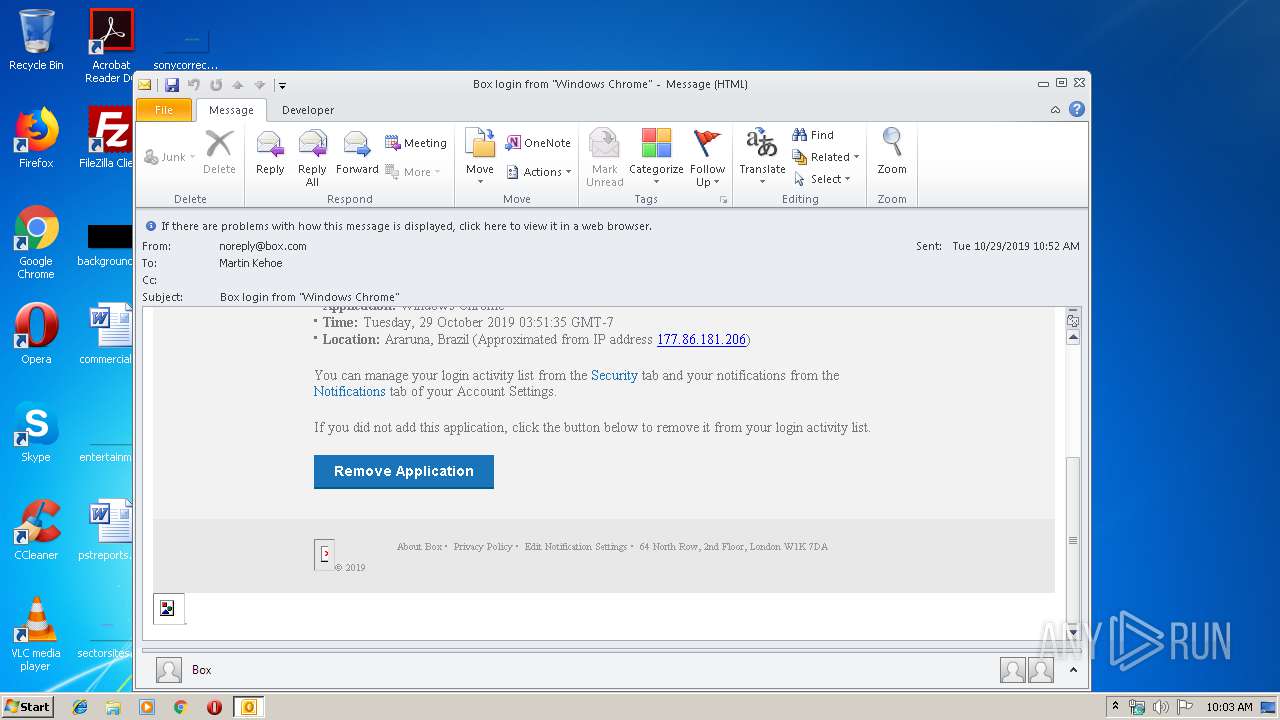This screenshot has height=720, width=1280.
Task: Click the view in web browser info bar
Action: pos(406,226)
